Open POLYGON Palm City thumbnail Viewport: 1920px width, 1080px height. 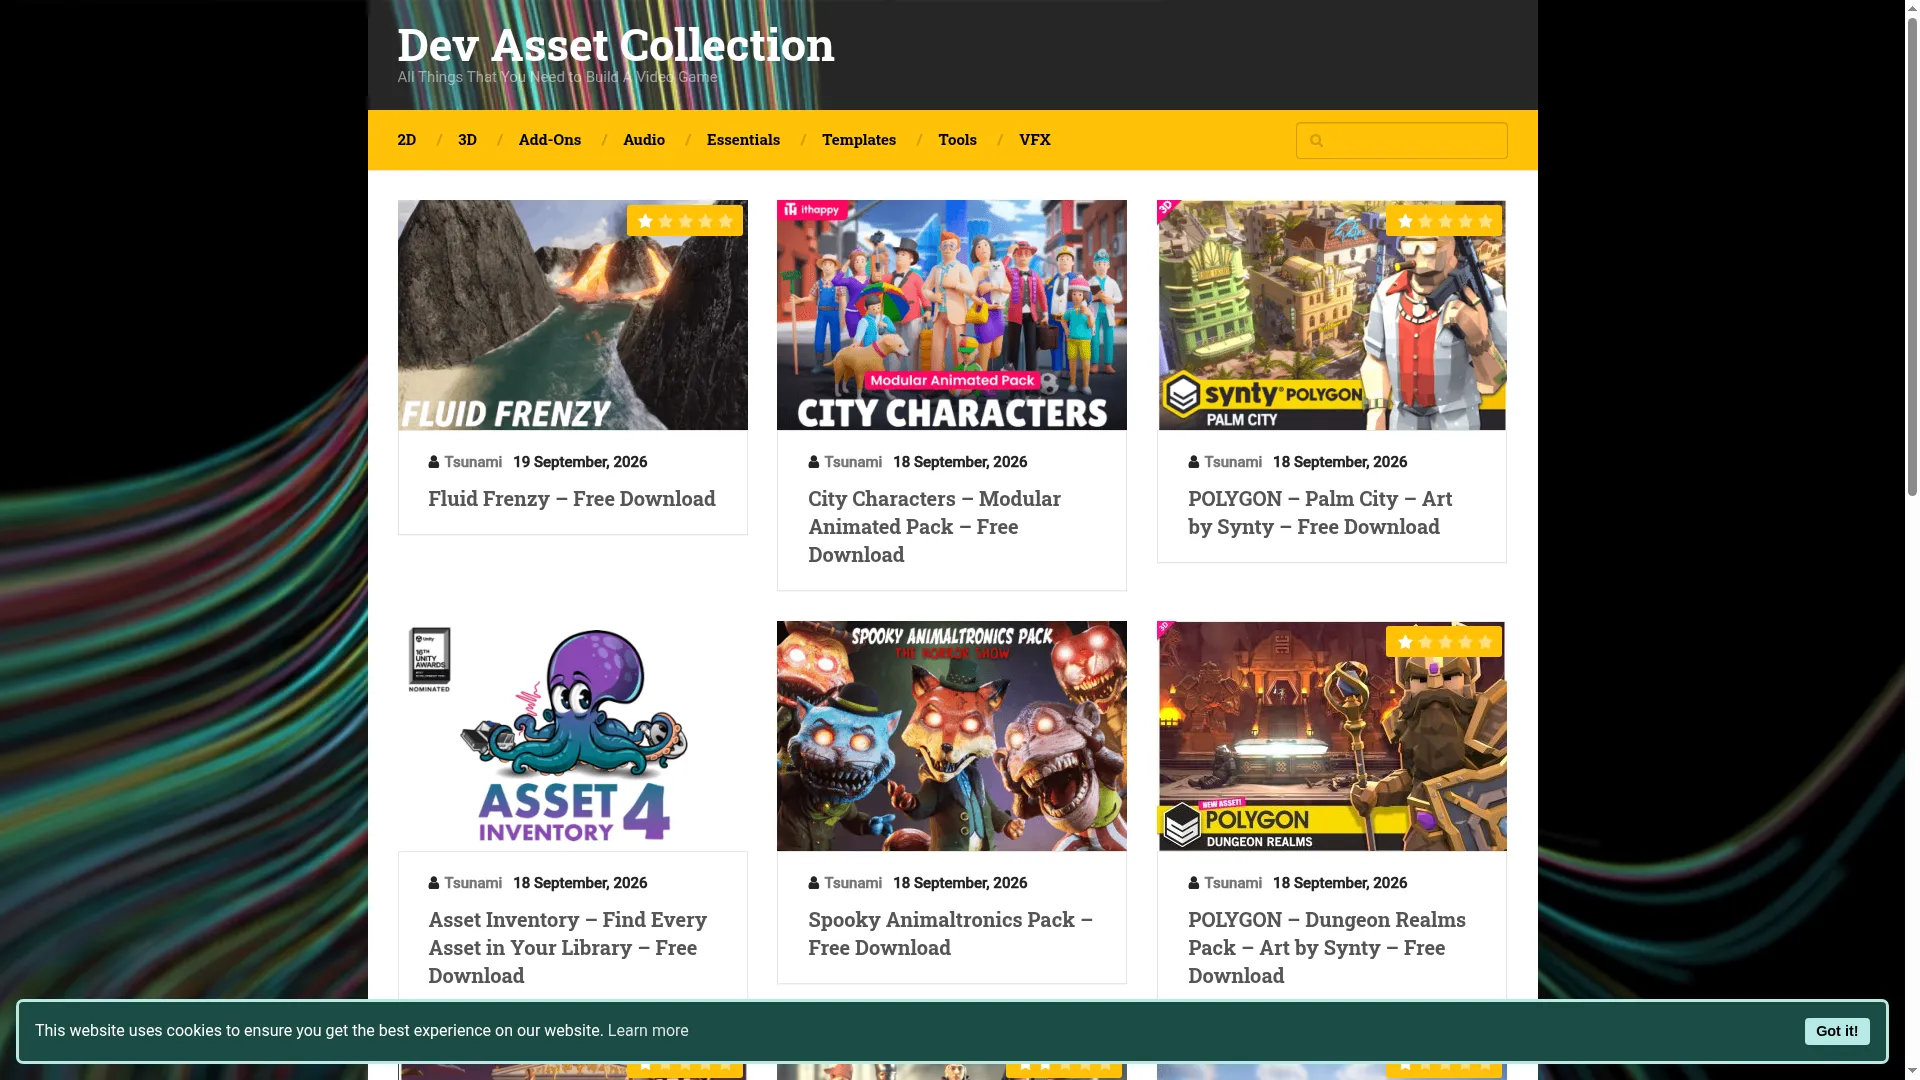(x=1332, y=315)
